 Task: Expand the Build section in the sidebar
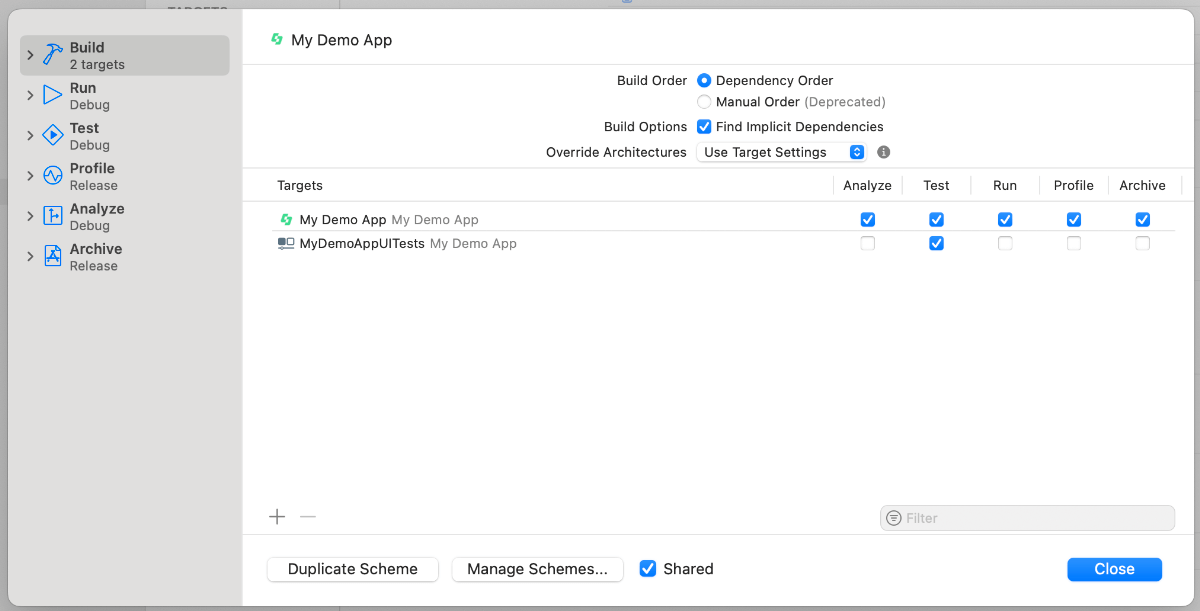(30, 55)
